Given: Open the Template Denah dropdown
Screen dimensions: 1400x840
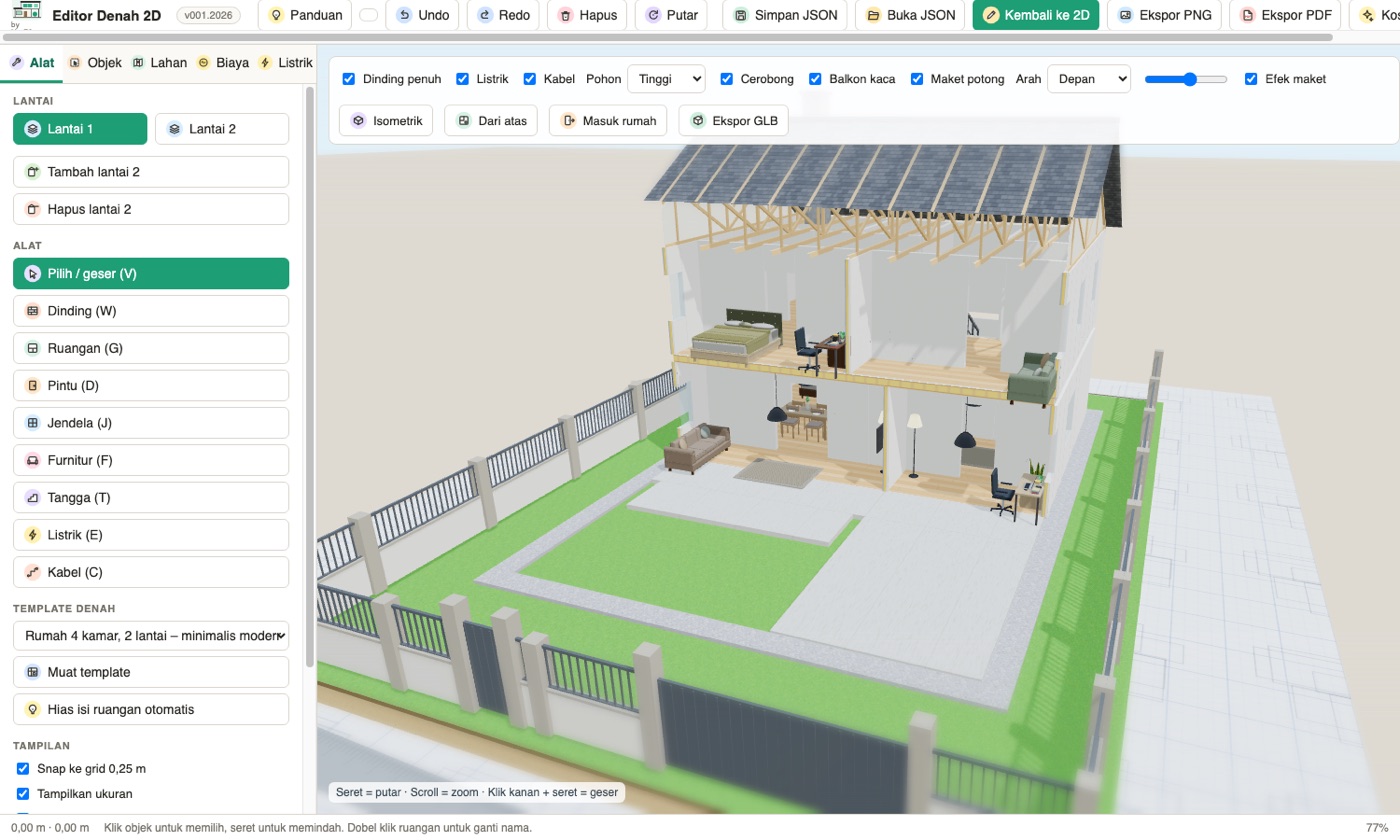Looking at the screenshot, I should coord(151,635).
